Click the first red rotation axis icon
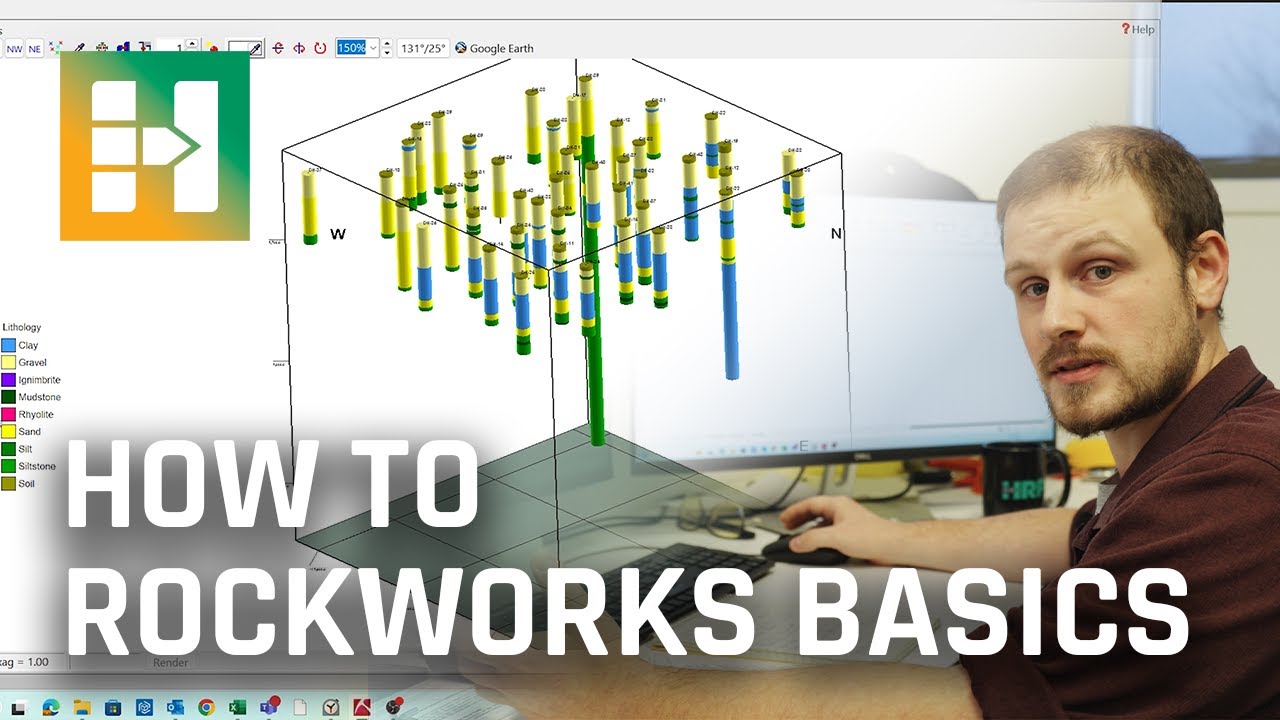Viewport: 1280px width, 720px height. click(278, 48)
